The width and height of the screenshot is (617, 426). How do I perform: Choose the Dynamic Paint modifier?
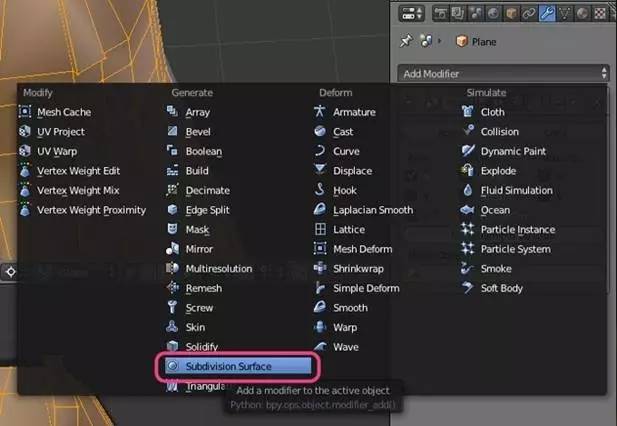532,151
